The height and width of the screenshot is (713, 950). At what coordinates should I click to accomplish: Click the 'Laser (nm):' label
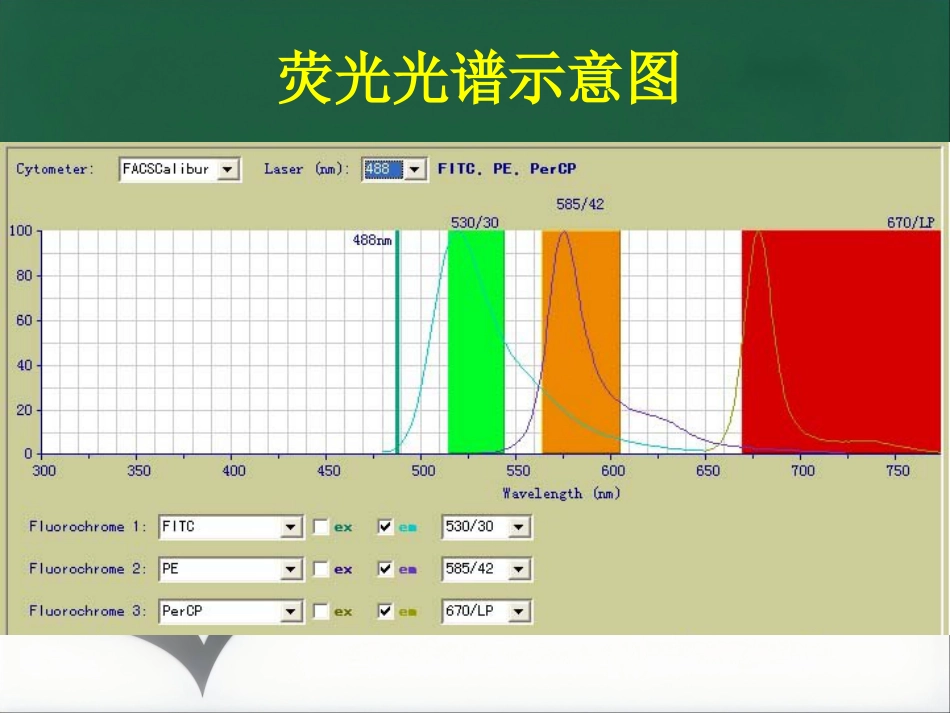coord(307,169)
